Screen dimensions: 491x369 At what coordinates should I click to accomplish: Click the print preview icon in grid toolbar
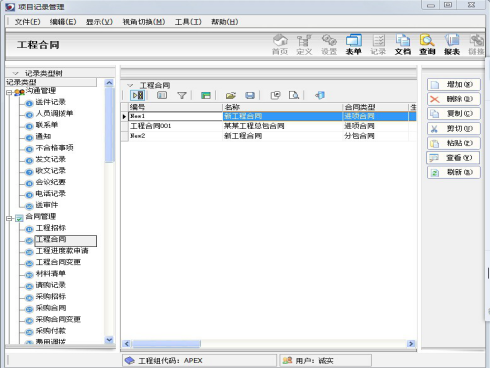(x=294, y=96)
